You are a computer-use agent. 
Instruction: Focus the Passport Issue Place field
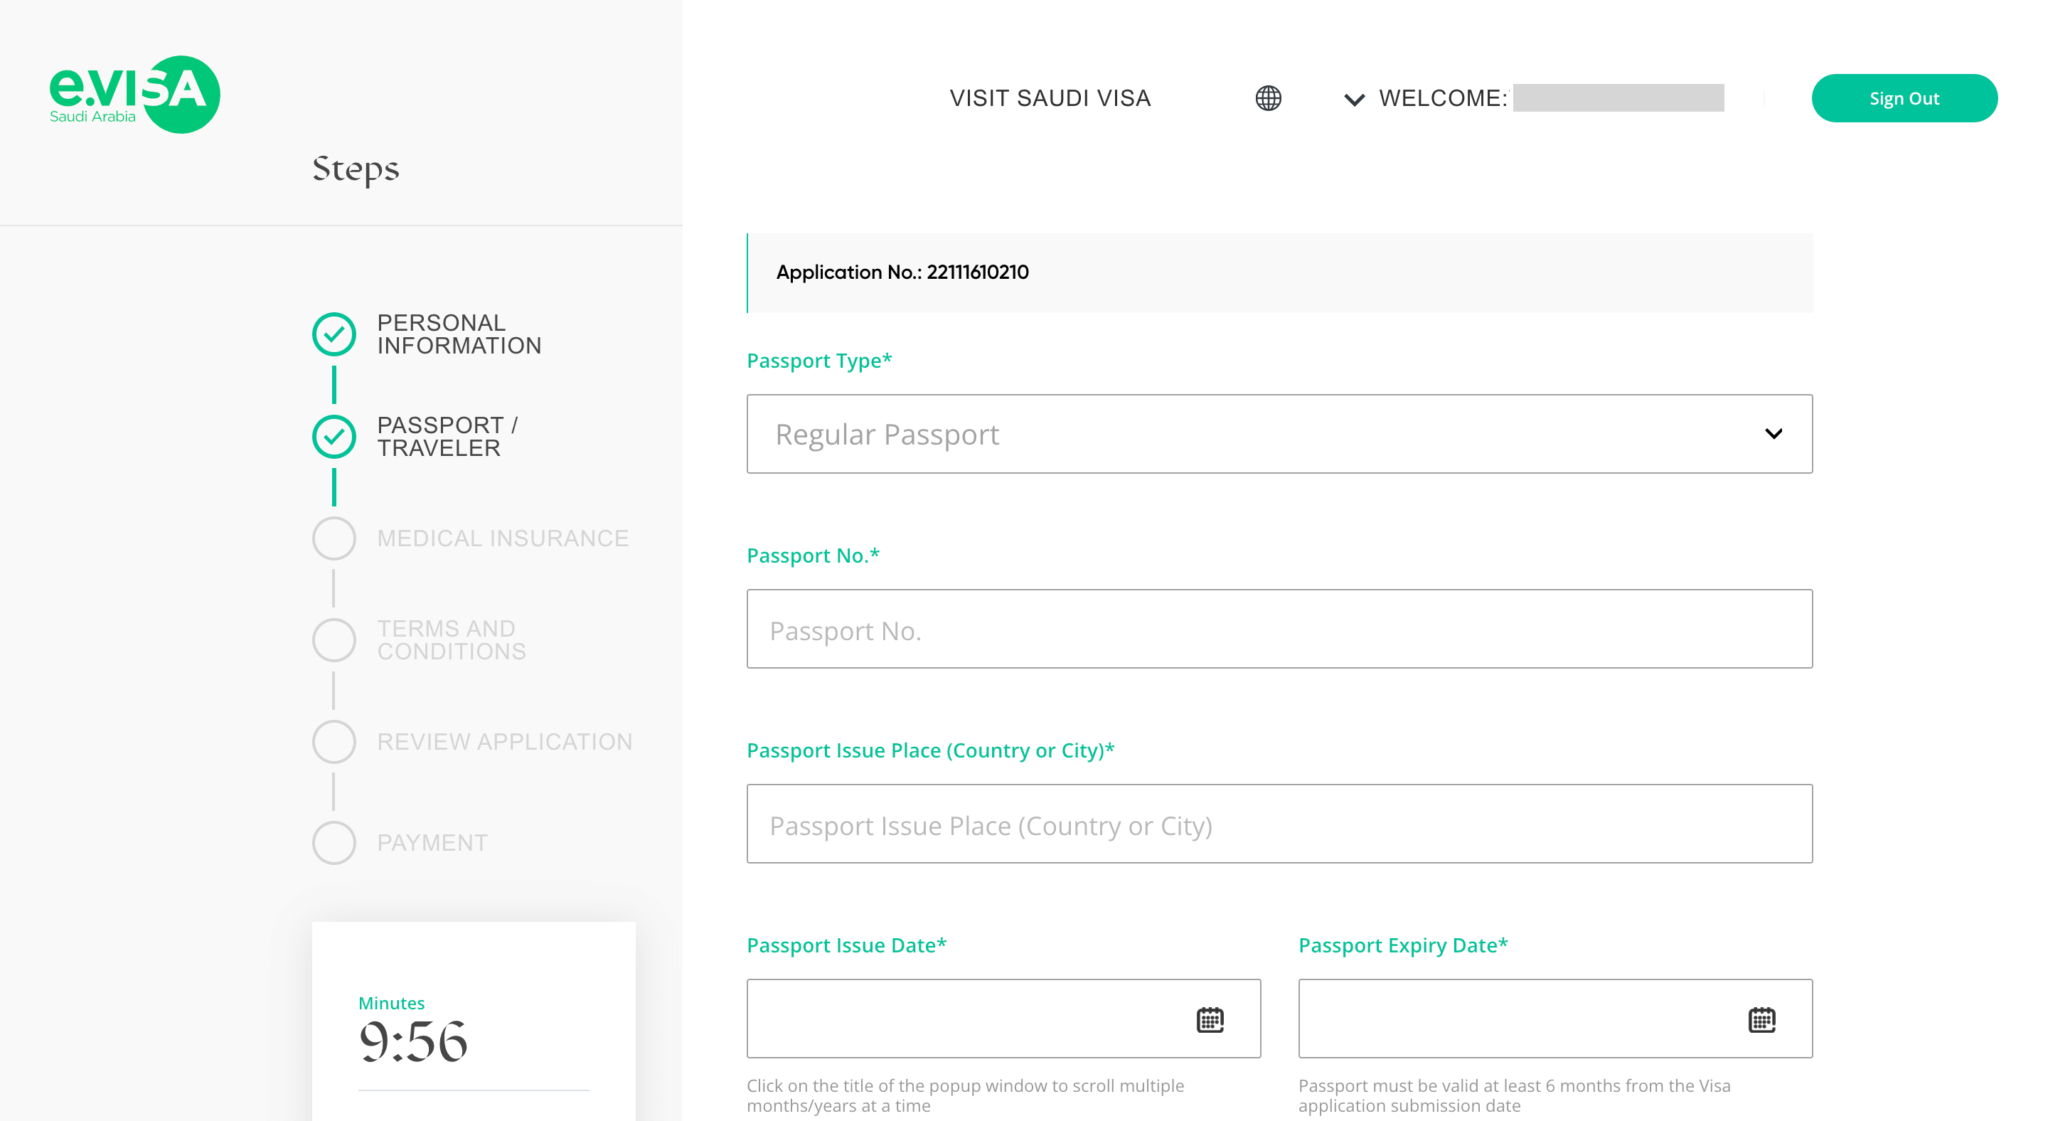point(1278,824)
